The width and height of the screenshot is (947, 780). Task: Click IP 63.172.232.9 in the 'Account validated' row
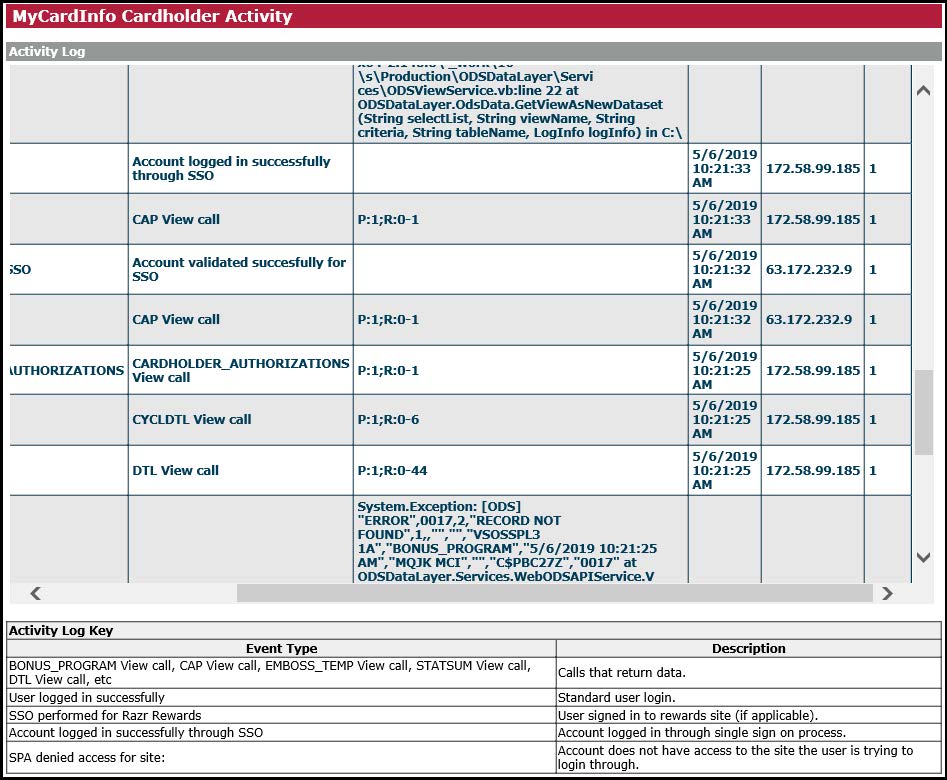coord(809,269)
